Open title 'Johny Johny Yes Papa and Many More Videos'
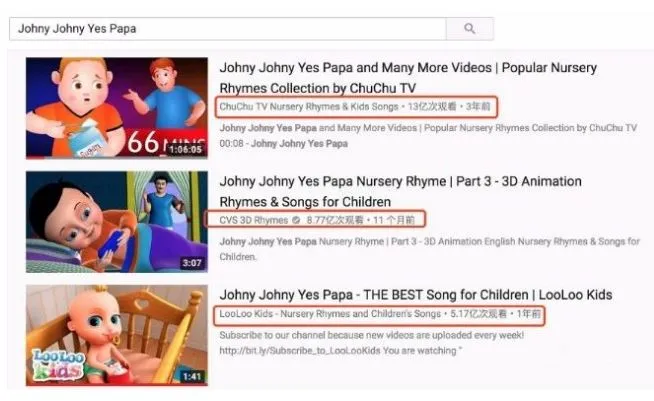This screenshot has height=401, width=654. [408, 78]
